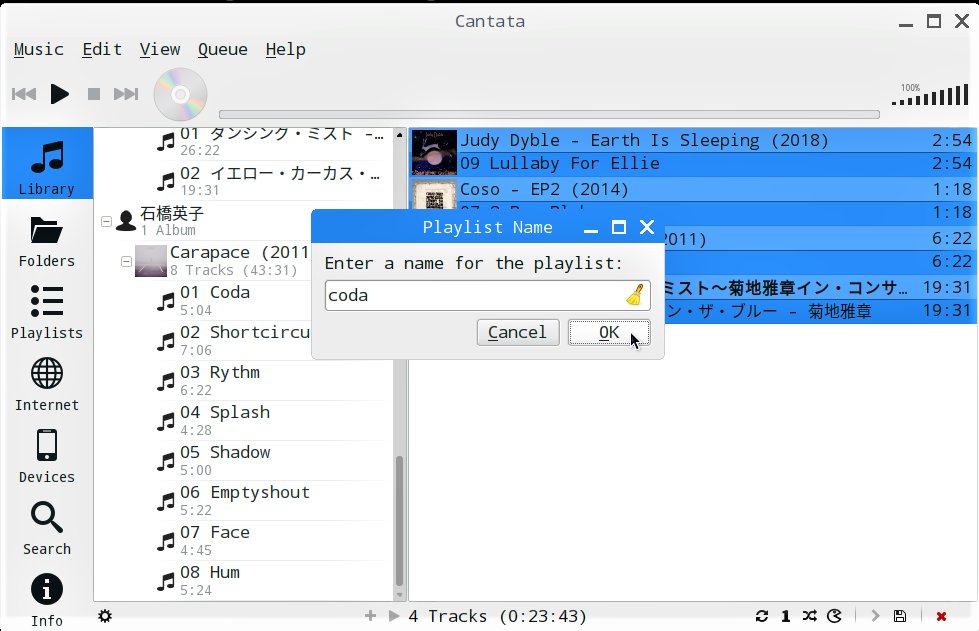
Task: Click the play arrow icon in the status bar
Action: [x=394, y=617]
